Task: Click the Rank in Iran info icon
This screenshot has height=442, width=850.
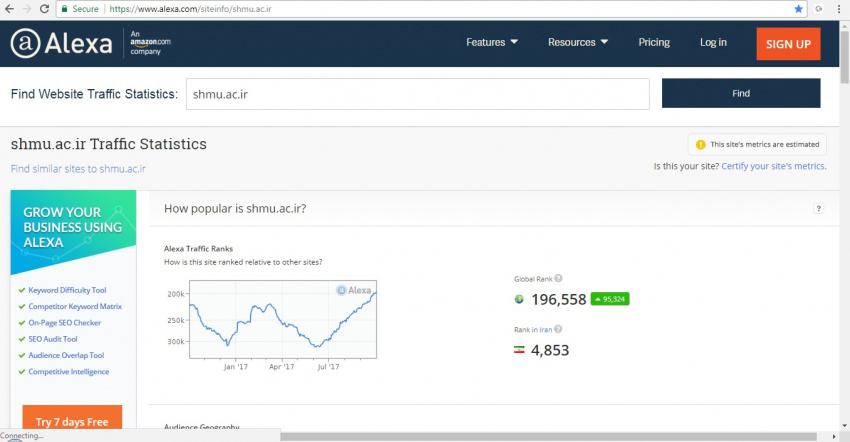Action: pos(558,329)
